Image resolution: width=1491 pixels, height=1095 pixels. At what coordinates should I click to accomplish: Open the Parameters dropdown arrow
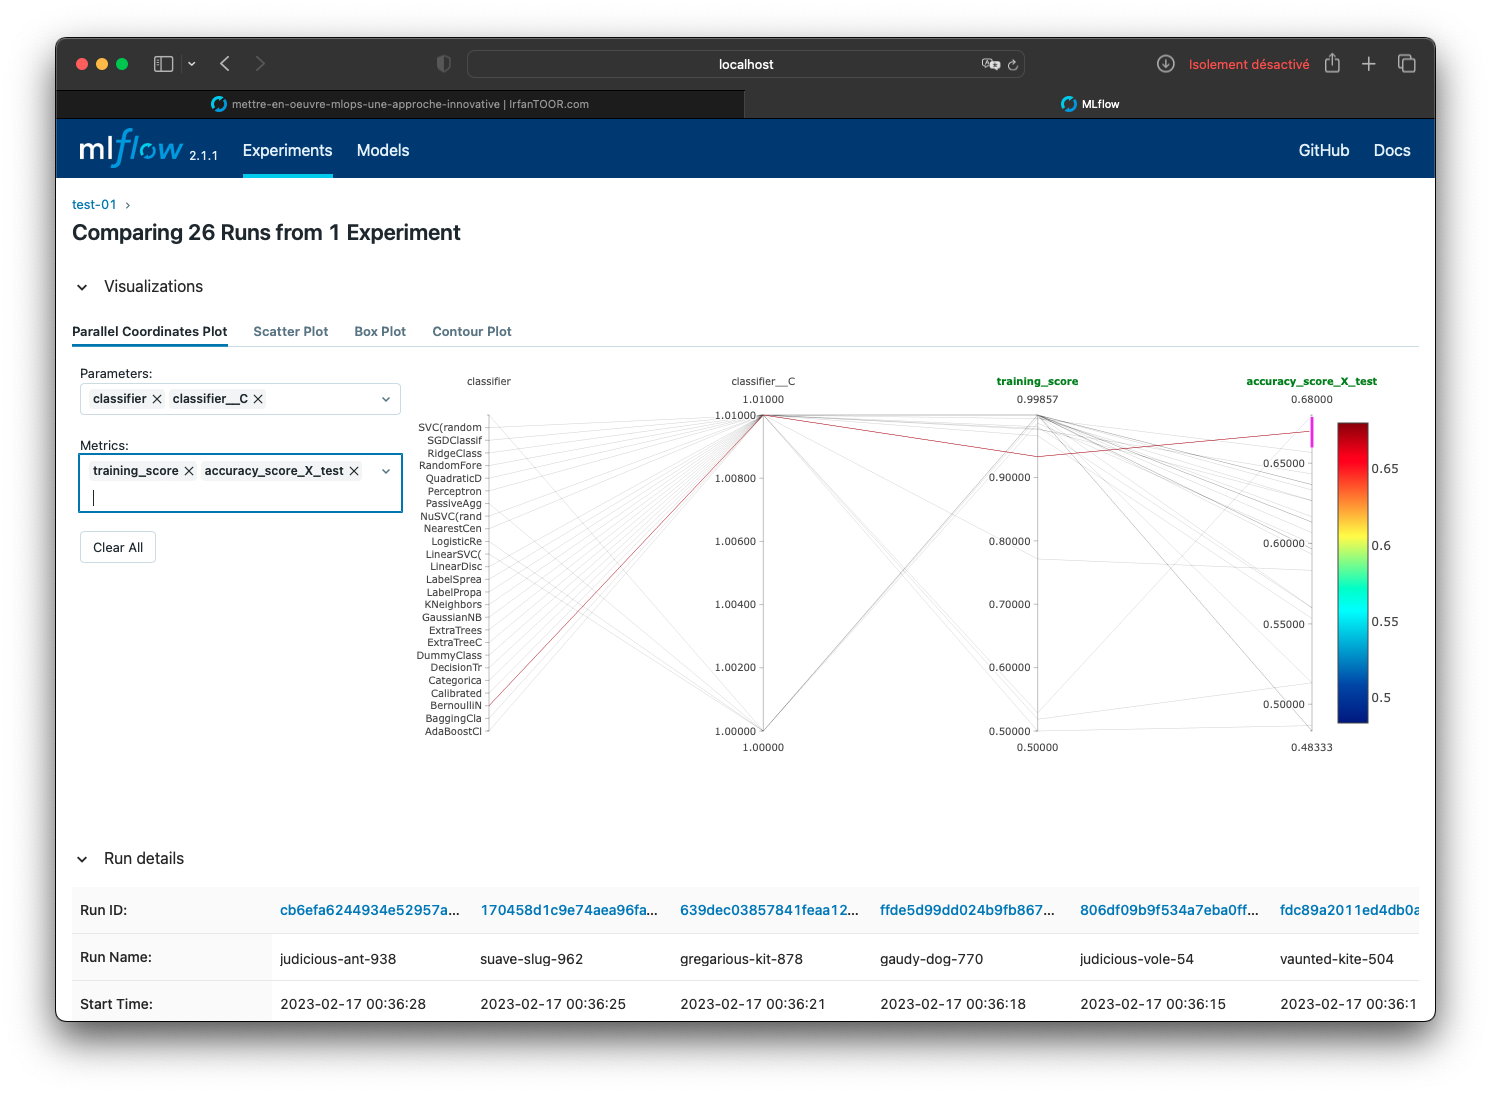coord(386,399)
